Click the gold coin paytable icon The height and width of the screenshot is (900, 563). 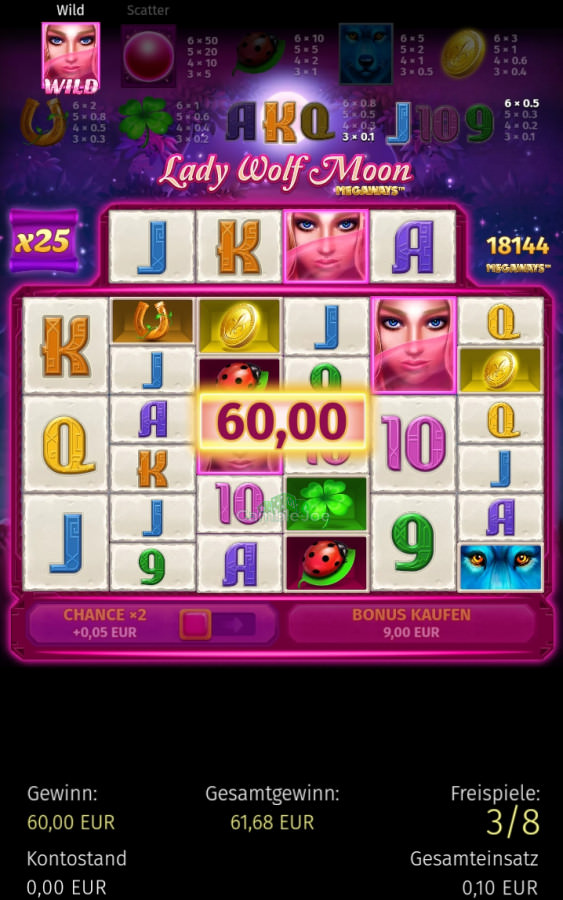coord(464,54)
